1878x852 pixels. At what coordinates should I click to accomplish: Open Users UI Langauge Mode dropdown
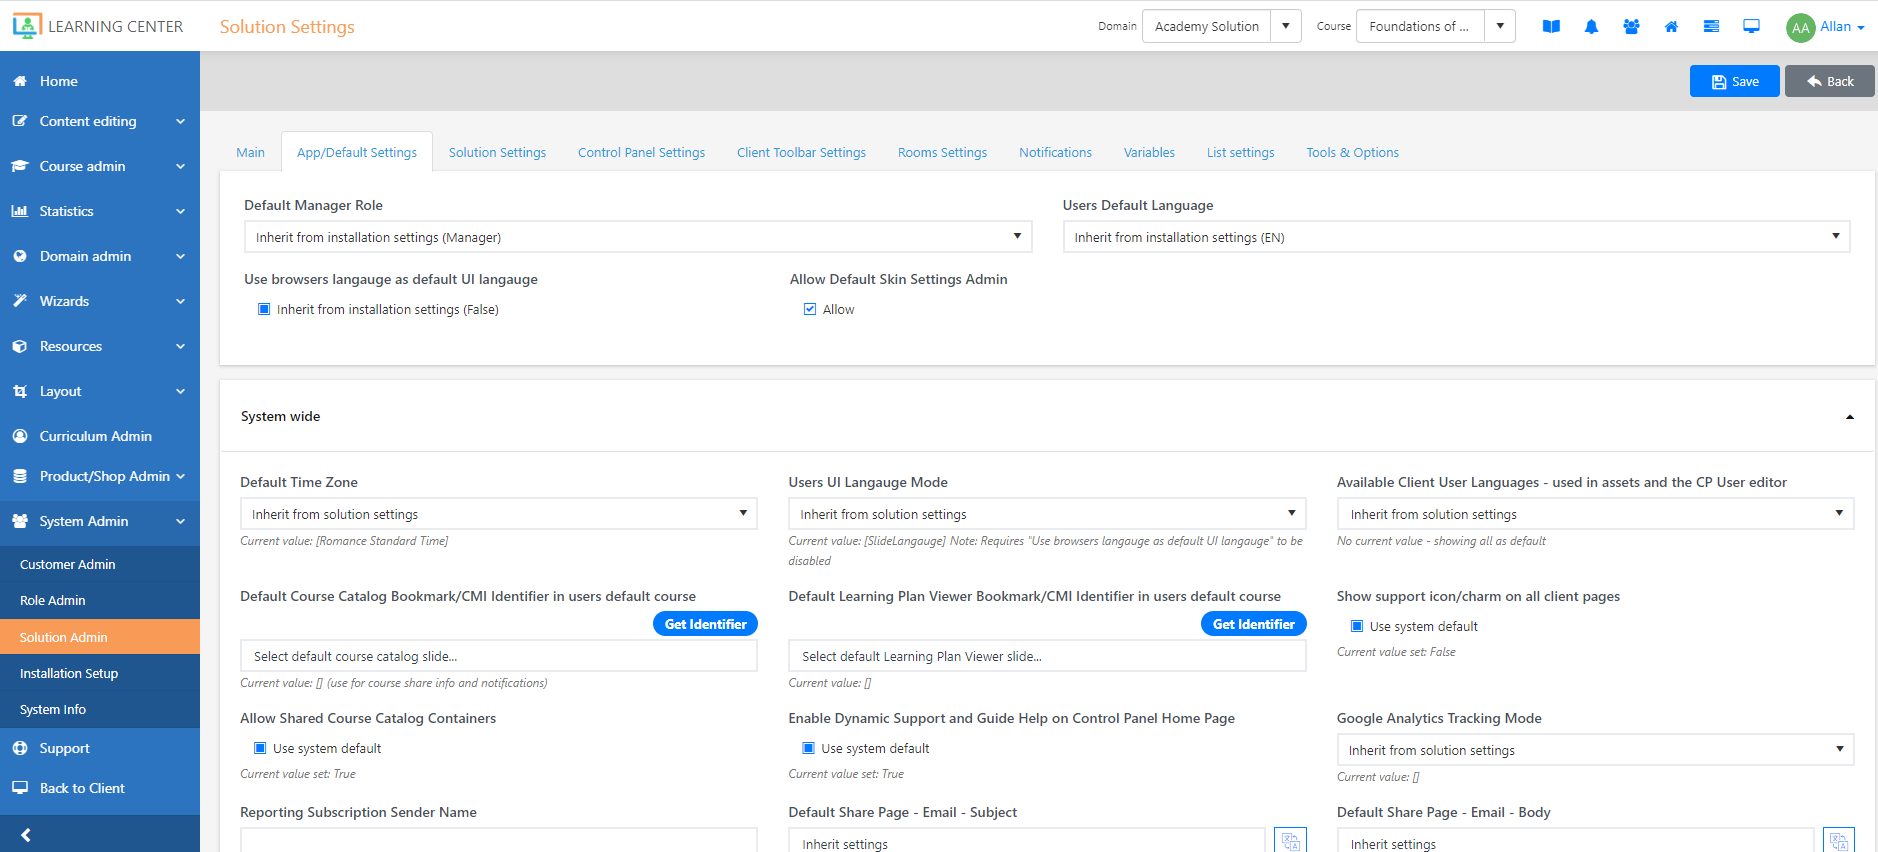pos(1047,514)
